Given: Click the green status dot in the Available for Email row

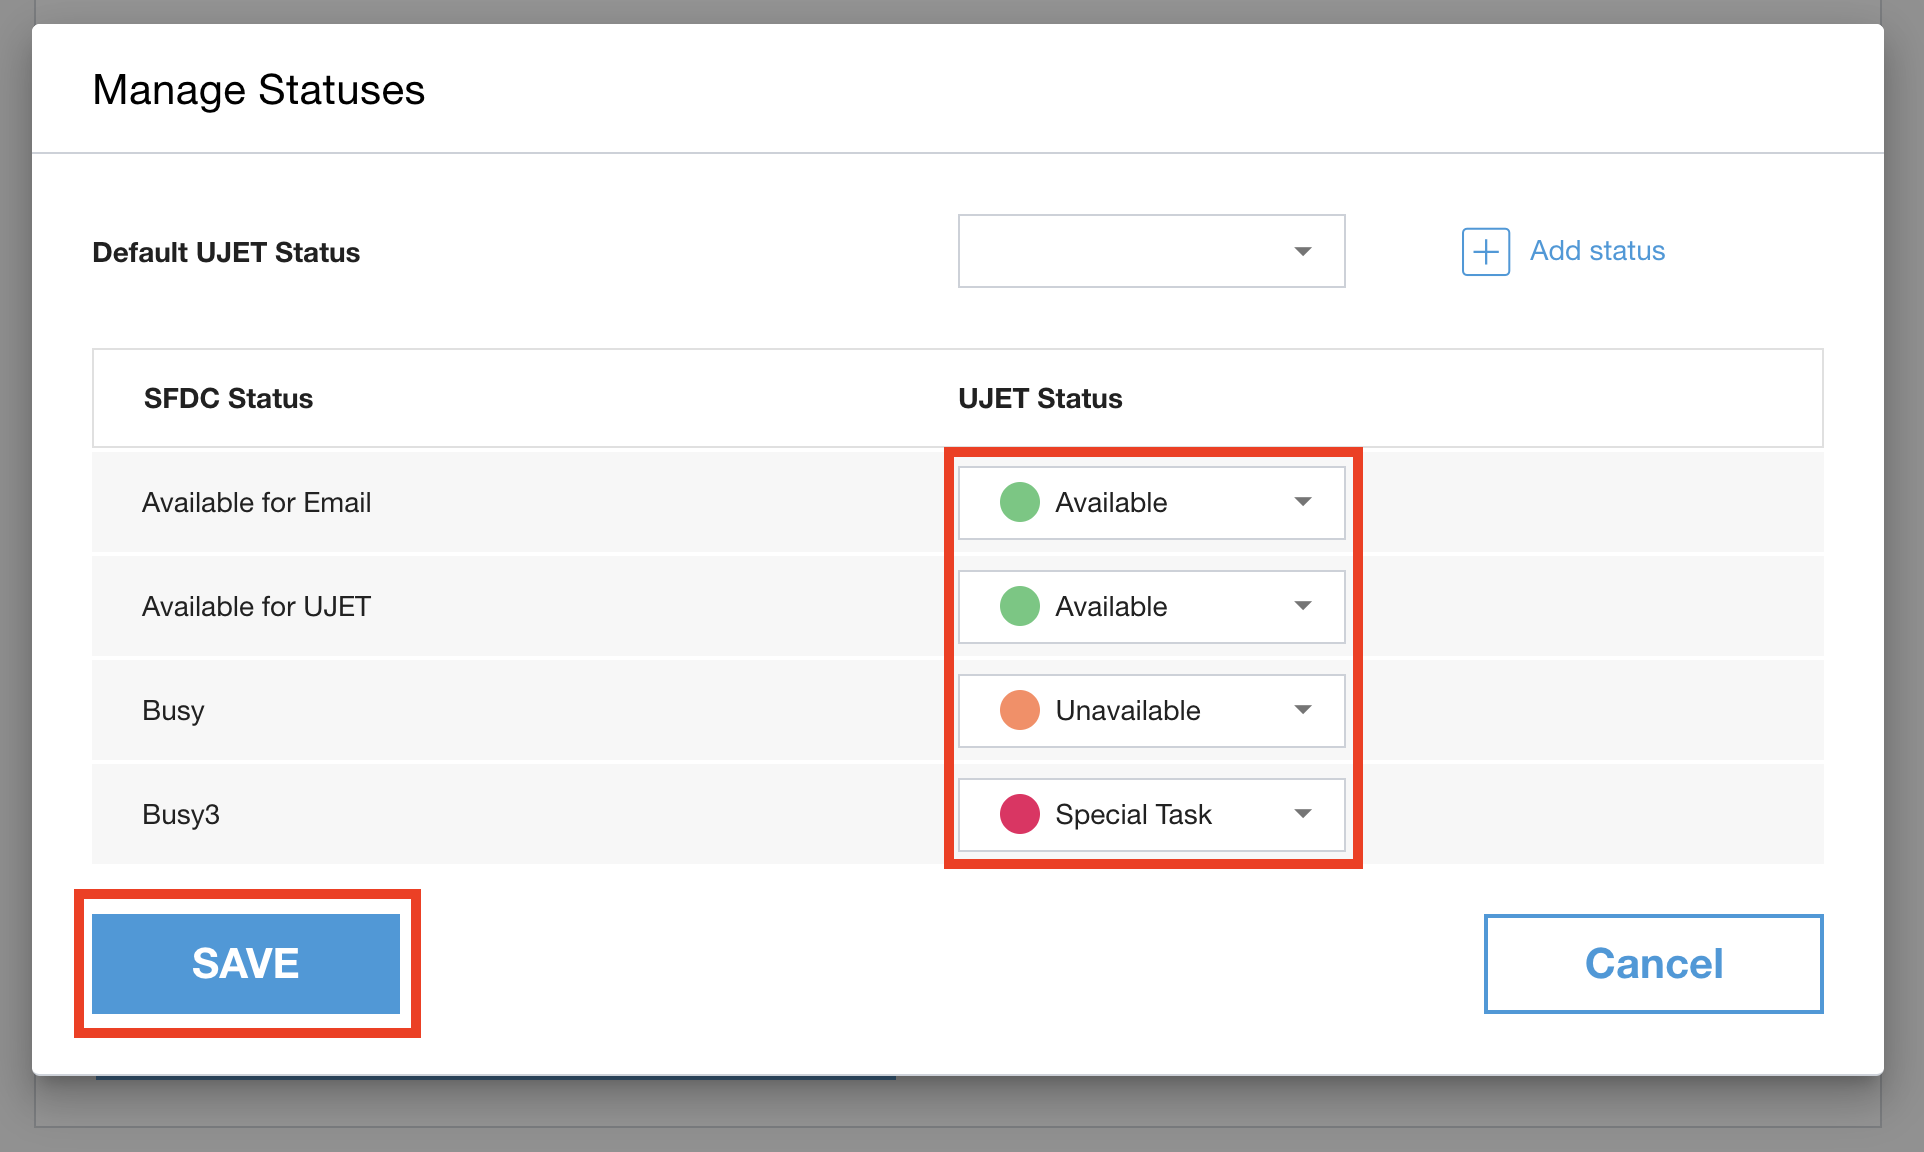Looking at the screenshot, I should click(x=1019, y=502).
